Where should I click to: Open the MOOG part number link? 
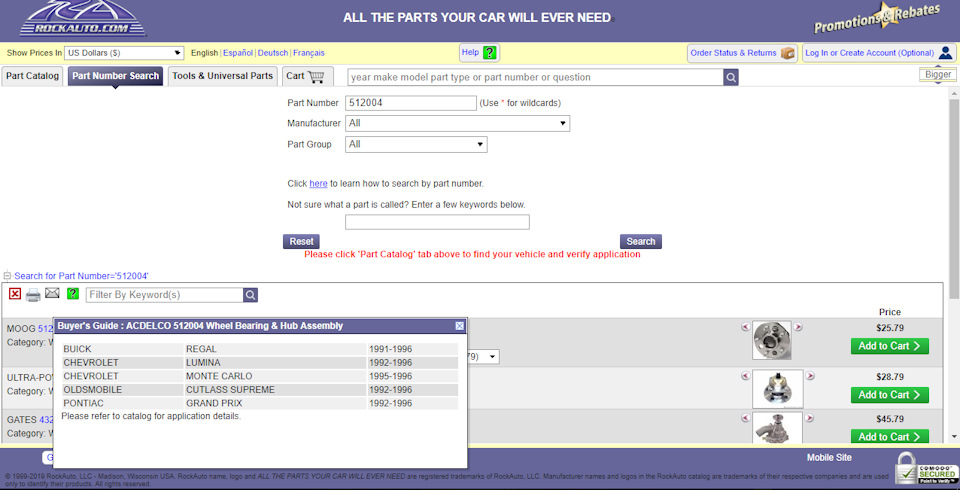46,328
